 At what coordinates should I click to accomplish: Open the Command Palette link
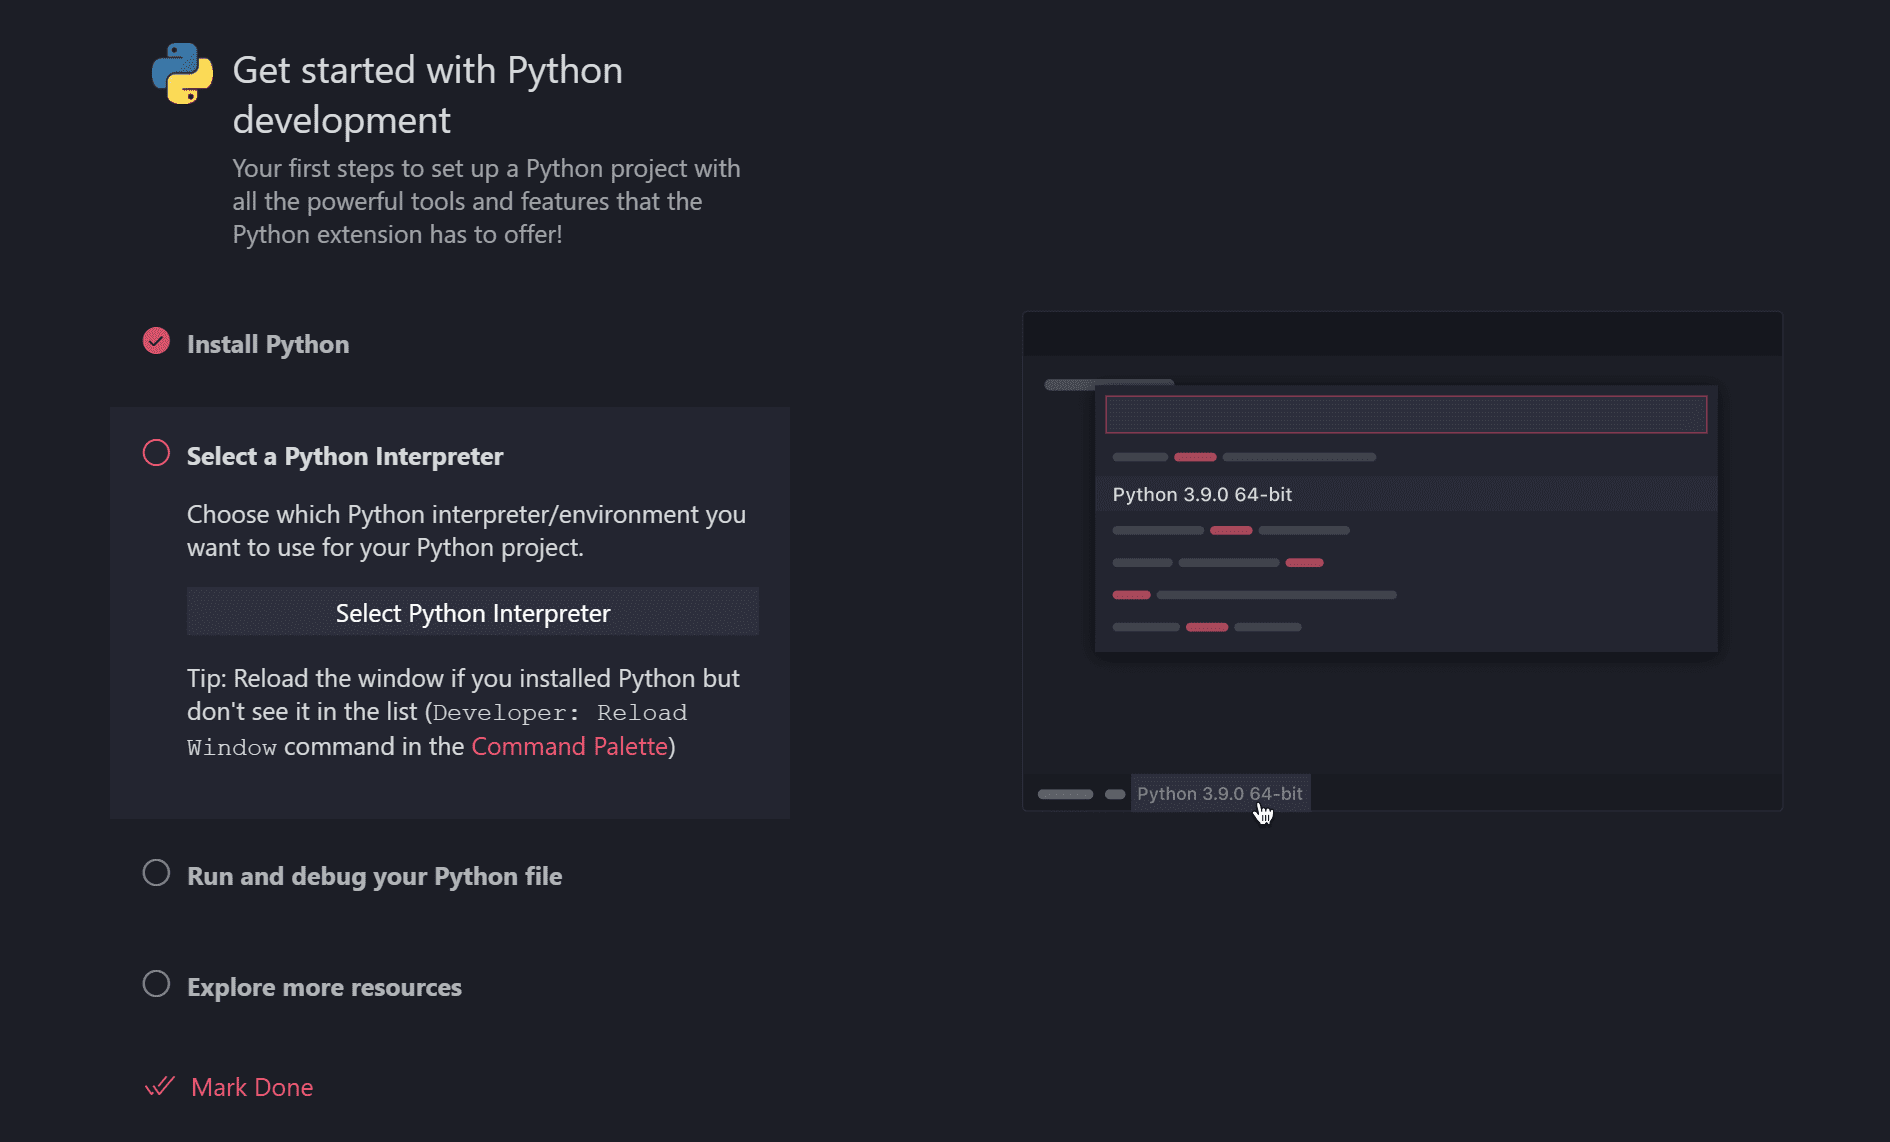pyautogui.click(x=569, y=746)
